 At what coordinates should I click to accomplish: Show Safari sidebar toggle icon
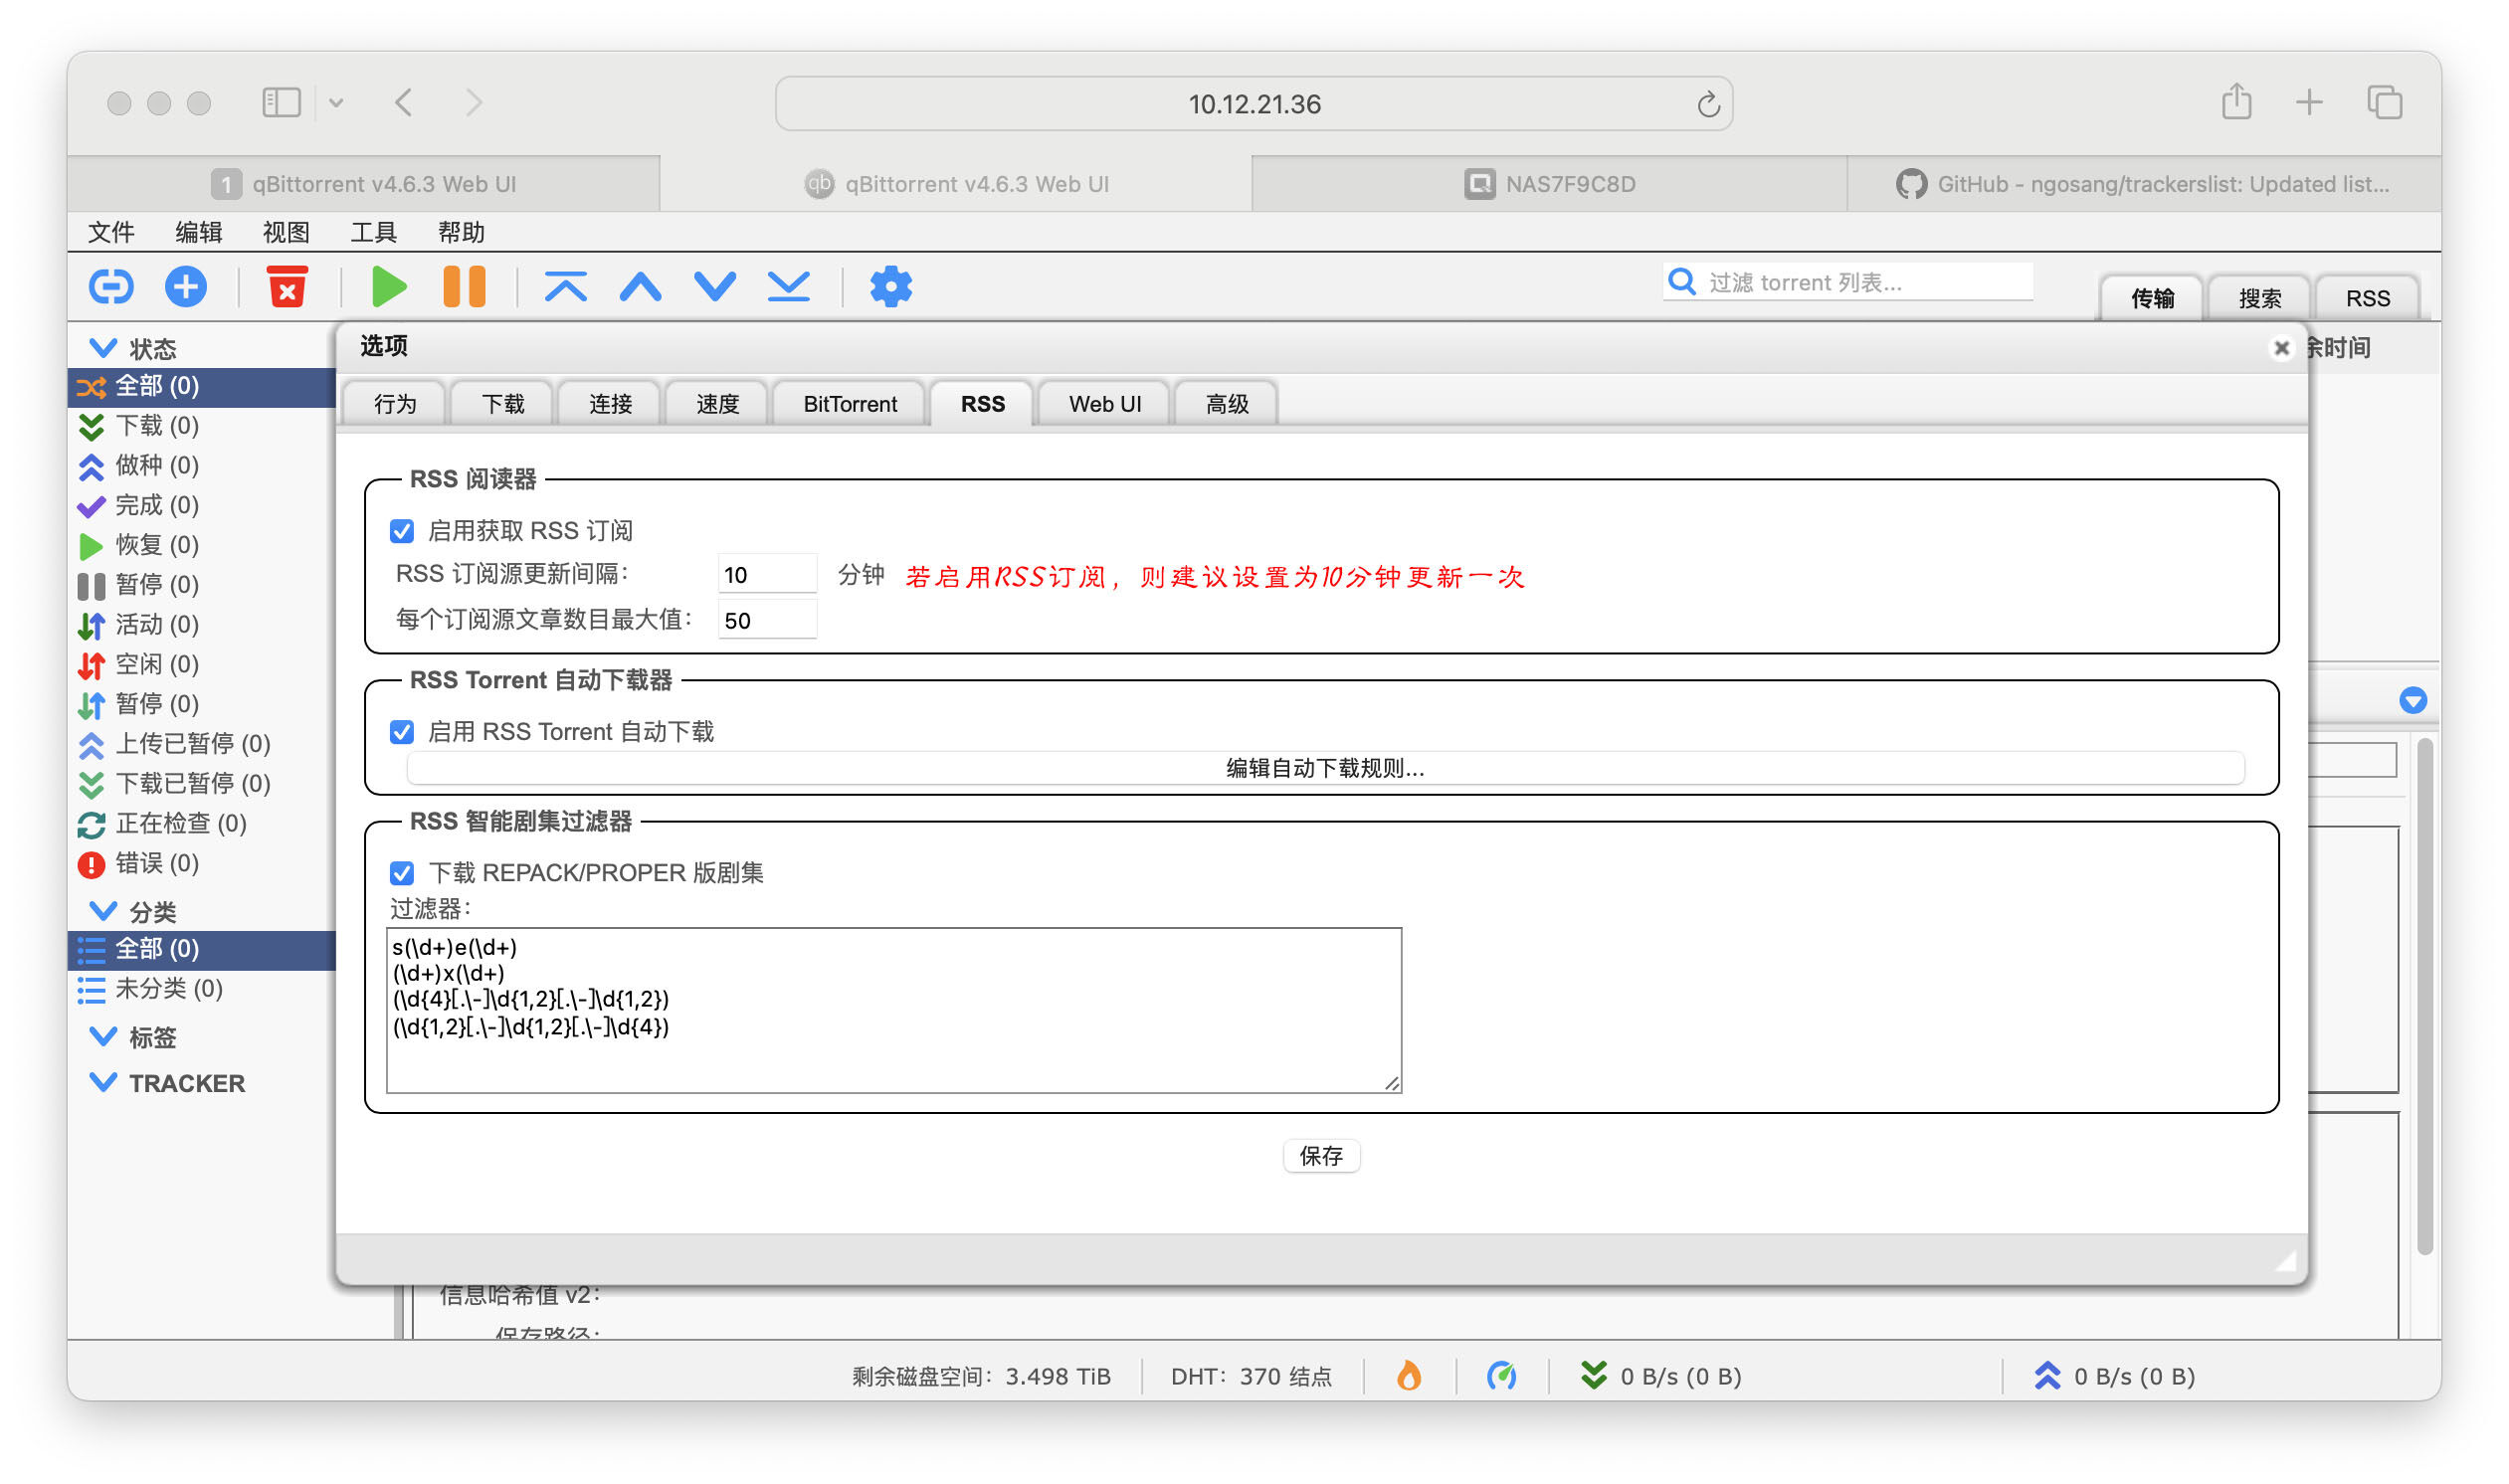coord(281,102)
